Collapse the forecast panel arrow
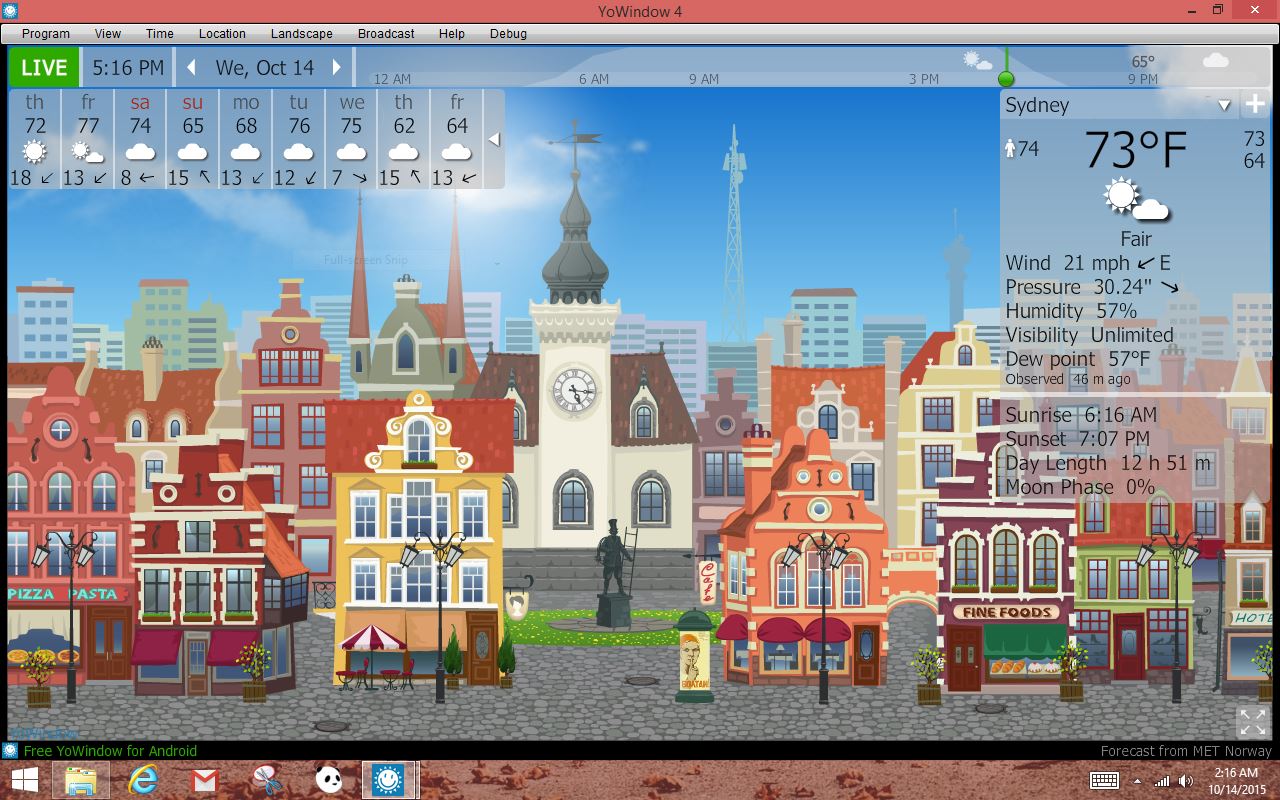The height and width of the screenshot is (800, 1280). pyautogui.click(x=493, y=140)
